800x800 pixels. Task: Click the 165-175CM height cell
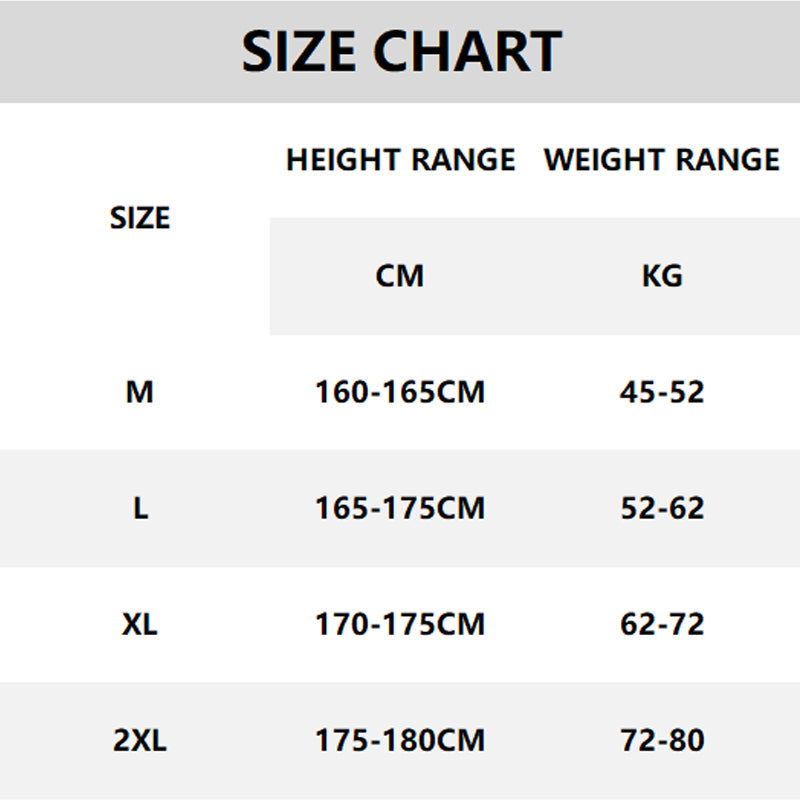coord(400,508)
